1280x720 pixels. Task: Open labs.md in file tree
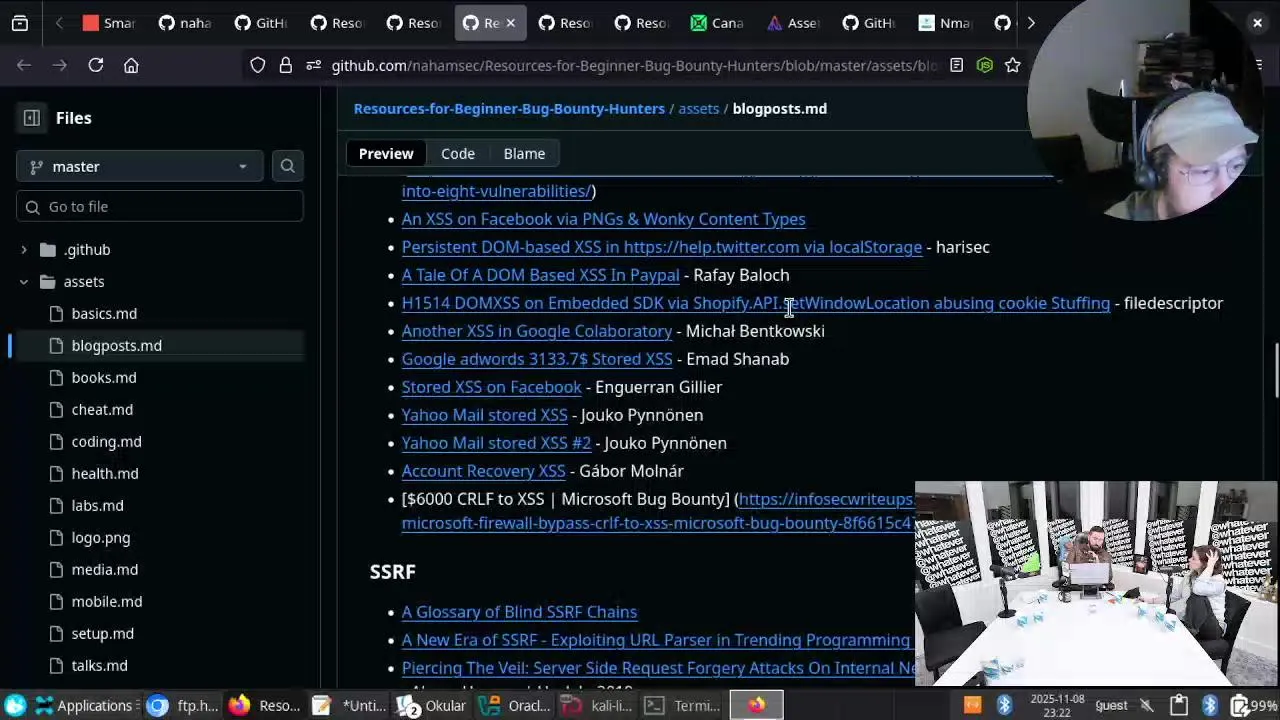pyautogui.click(x=97, y=506)
